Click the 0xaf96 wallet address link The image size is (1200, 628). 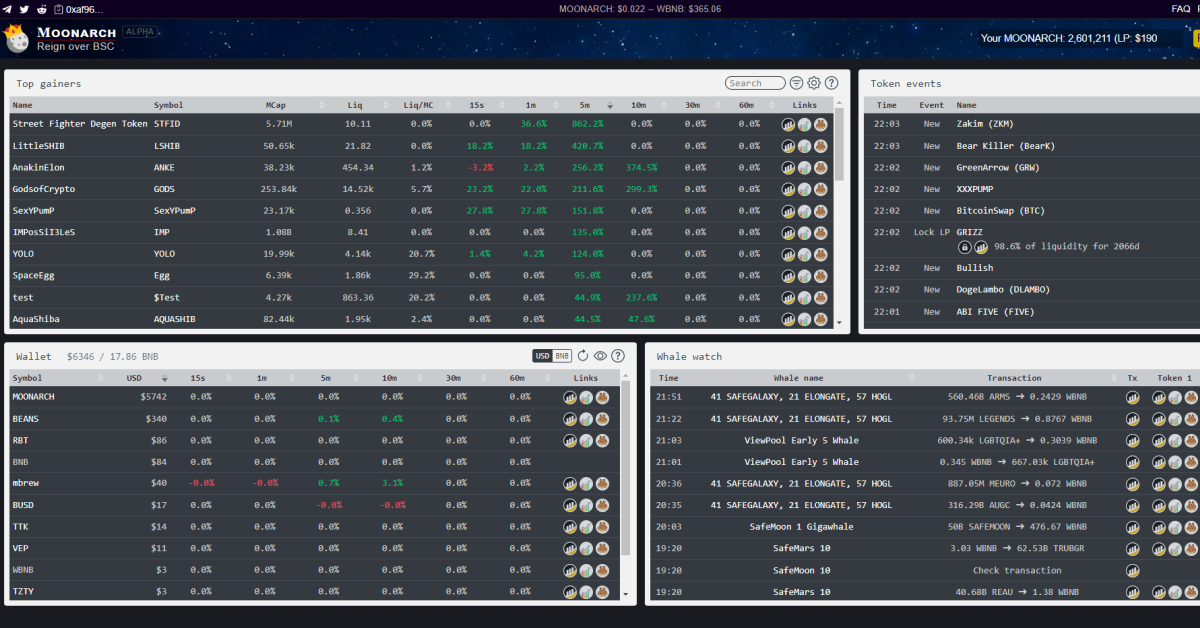85,8
